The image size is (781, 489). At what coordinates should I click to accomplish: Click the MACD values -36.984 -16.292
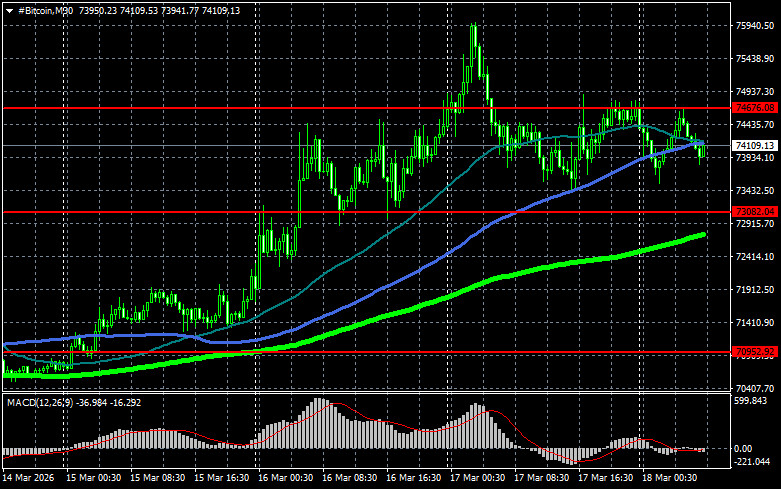point(108,402)
